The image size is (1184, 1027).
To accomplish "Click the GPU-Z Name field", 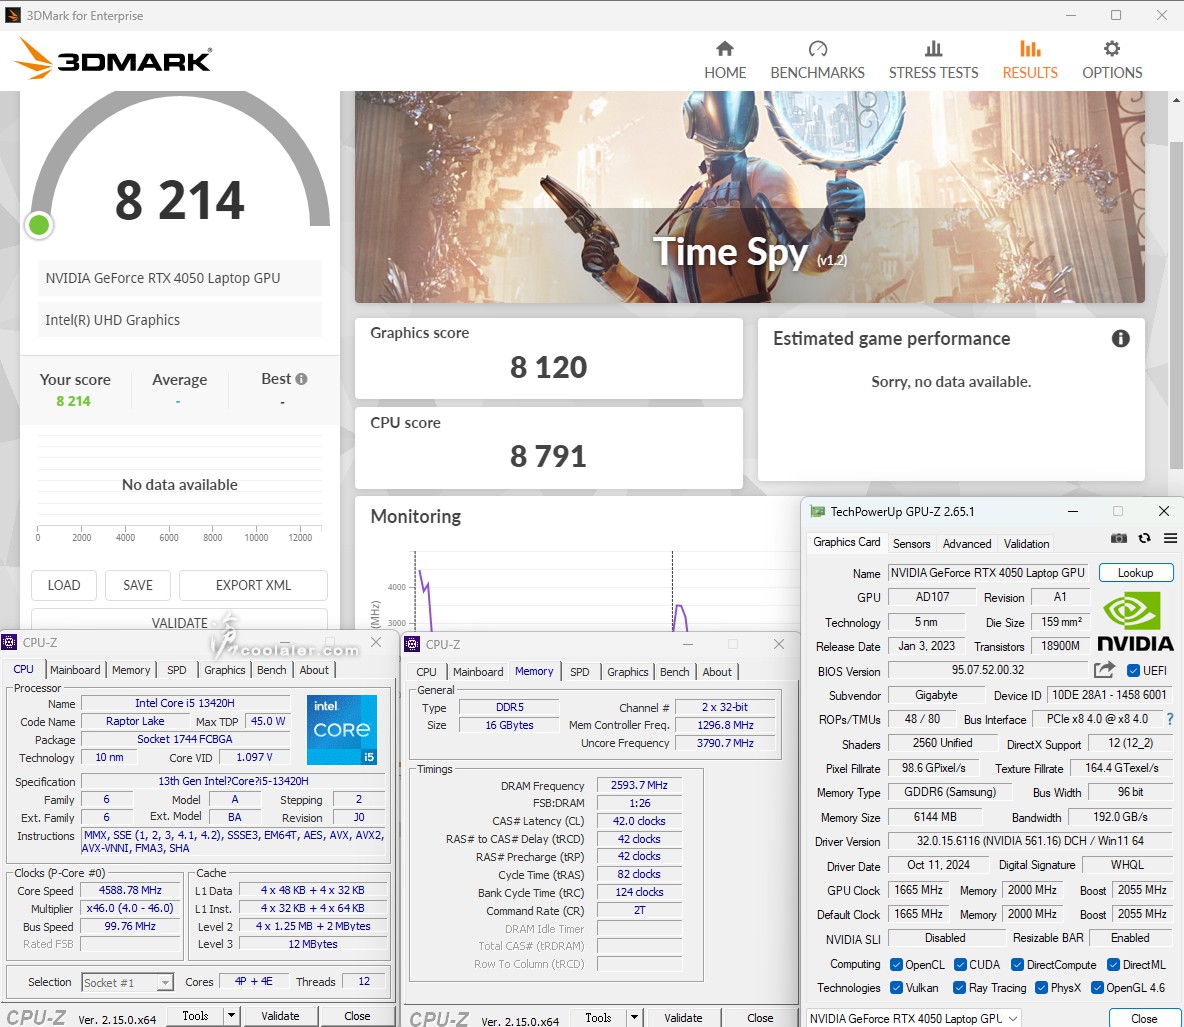I will coord(987,572).
